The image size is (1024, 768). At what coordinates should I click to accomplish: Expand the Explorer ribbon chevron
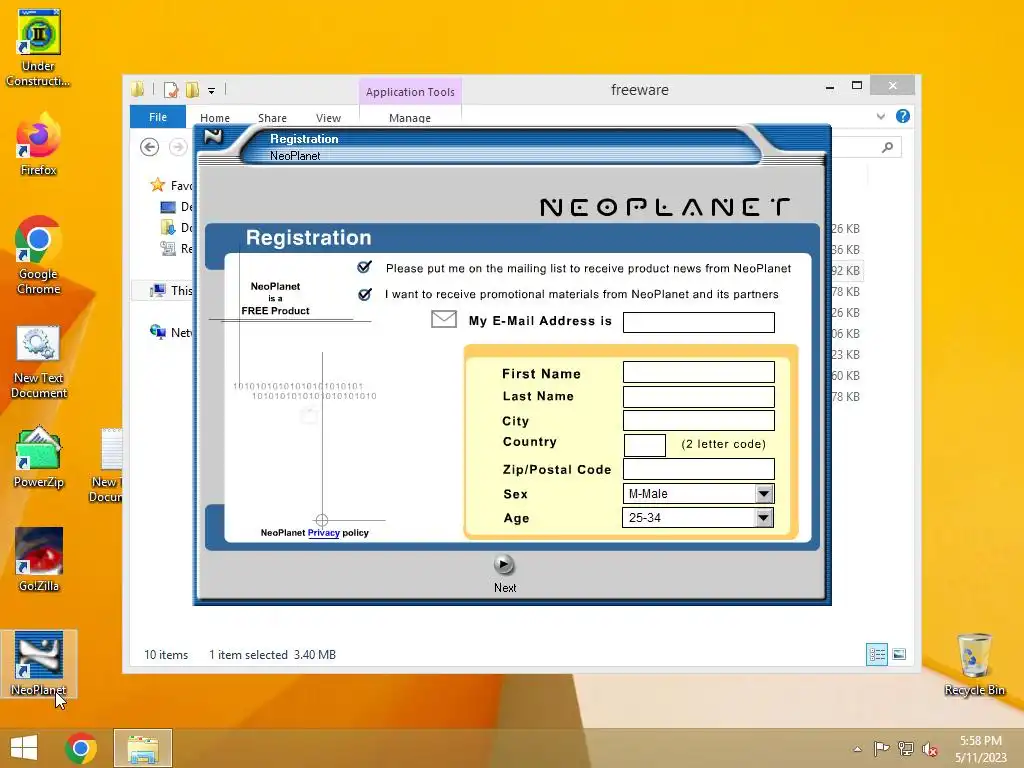click(x=880, y=116)
